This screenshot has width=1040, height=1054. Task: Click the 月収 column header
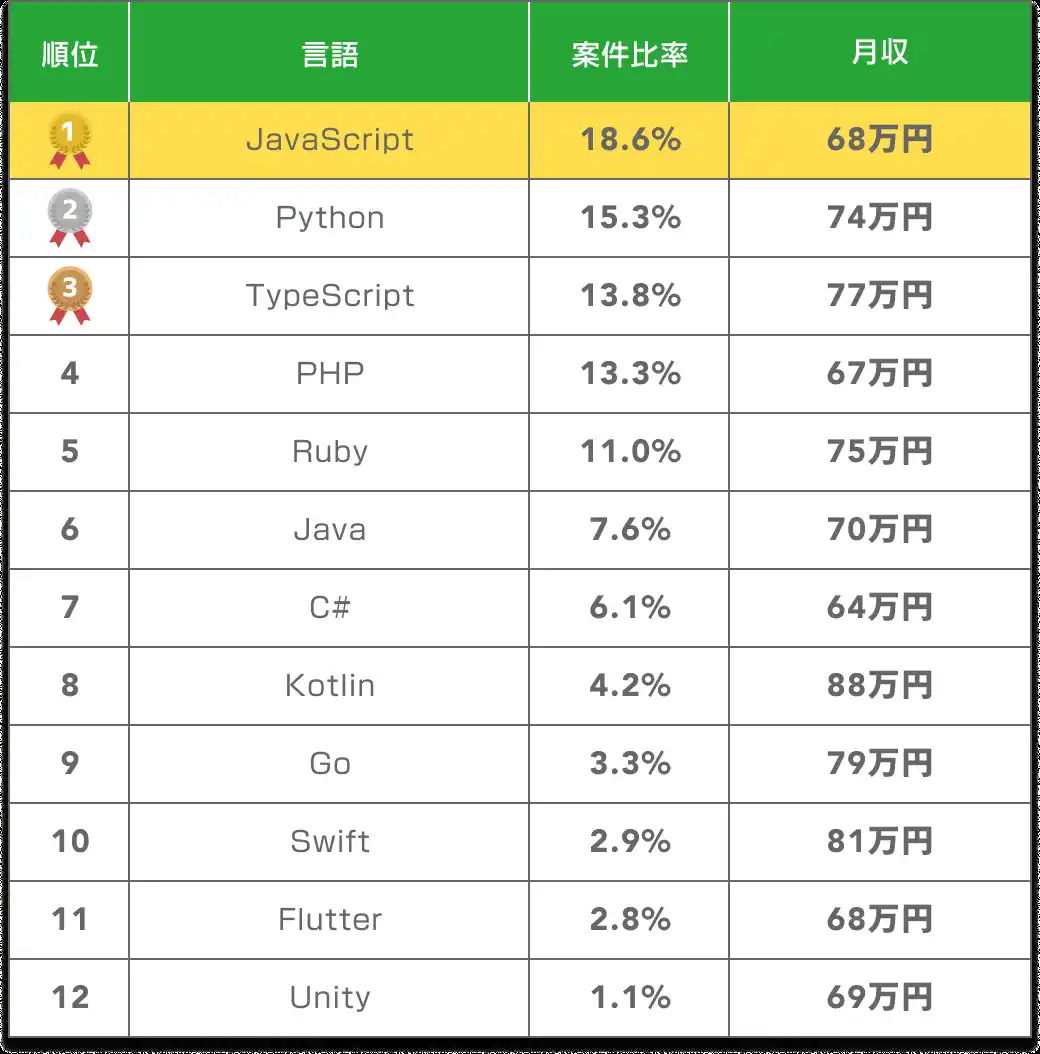880,54
